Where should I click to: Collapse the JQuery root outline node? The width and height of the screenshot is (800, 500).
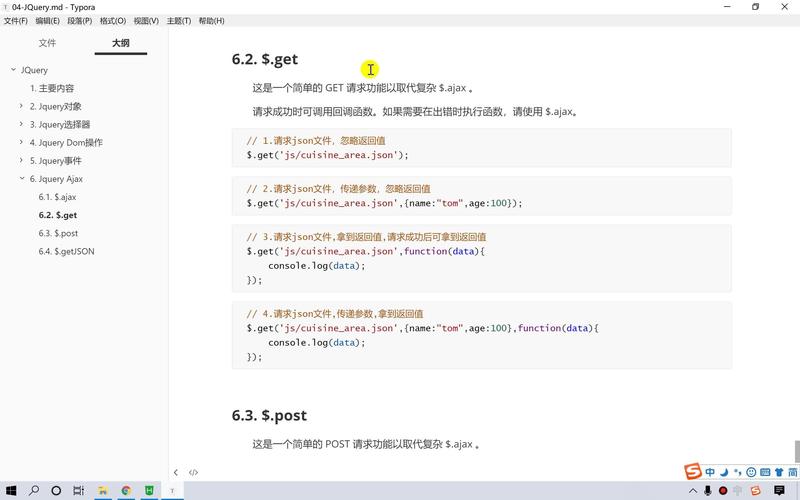(x=13, y=69)
